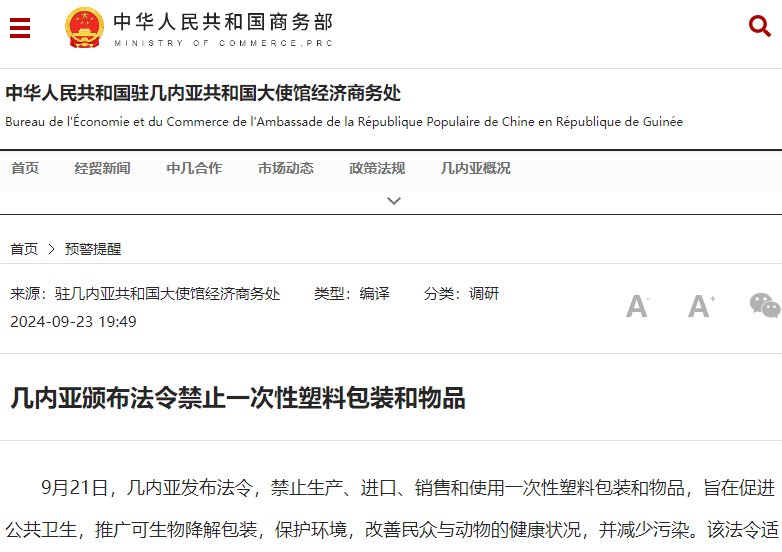Click the French bureau subtitle text

click(x=344, y=122)
